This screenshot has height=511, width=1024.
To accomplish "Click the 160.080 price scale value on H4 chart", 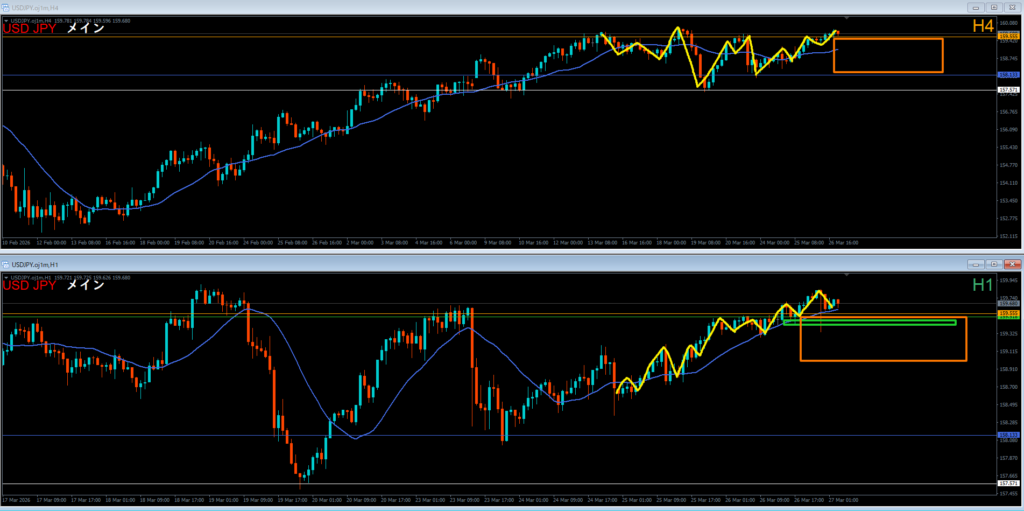I will pos(1009,22).
